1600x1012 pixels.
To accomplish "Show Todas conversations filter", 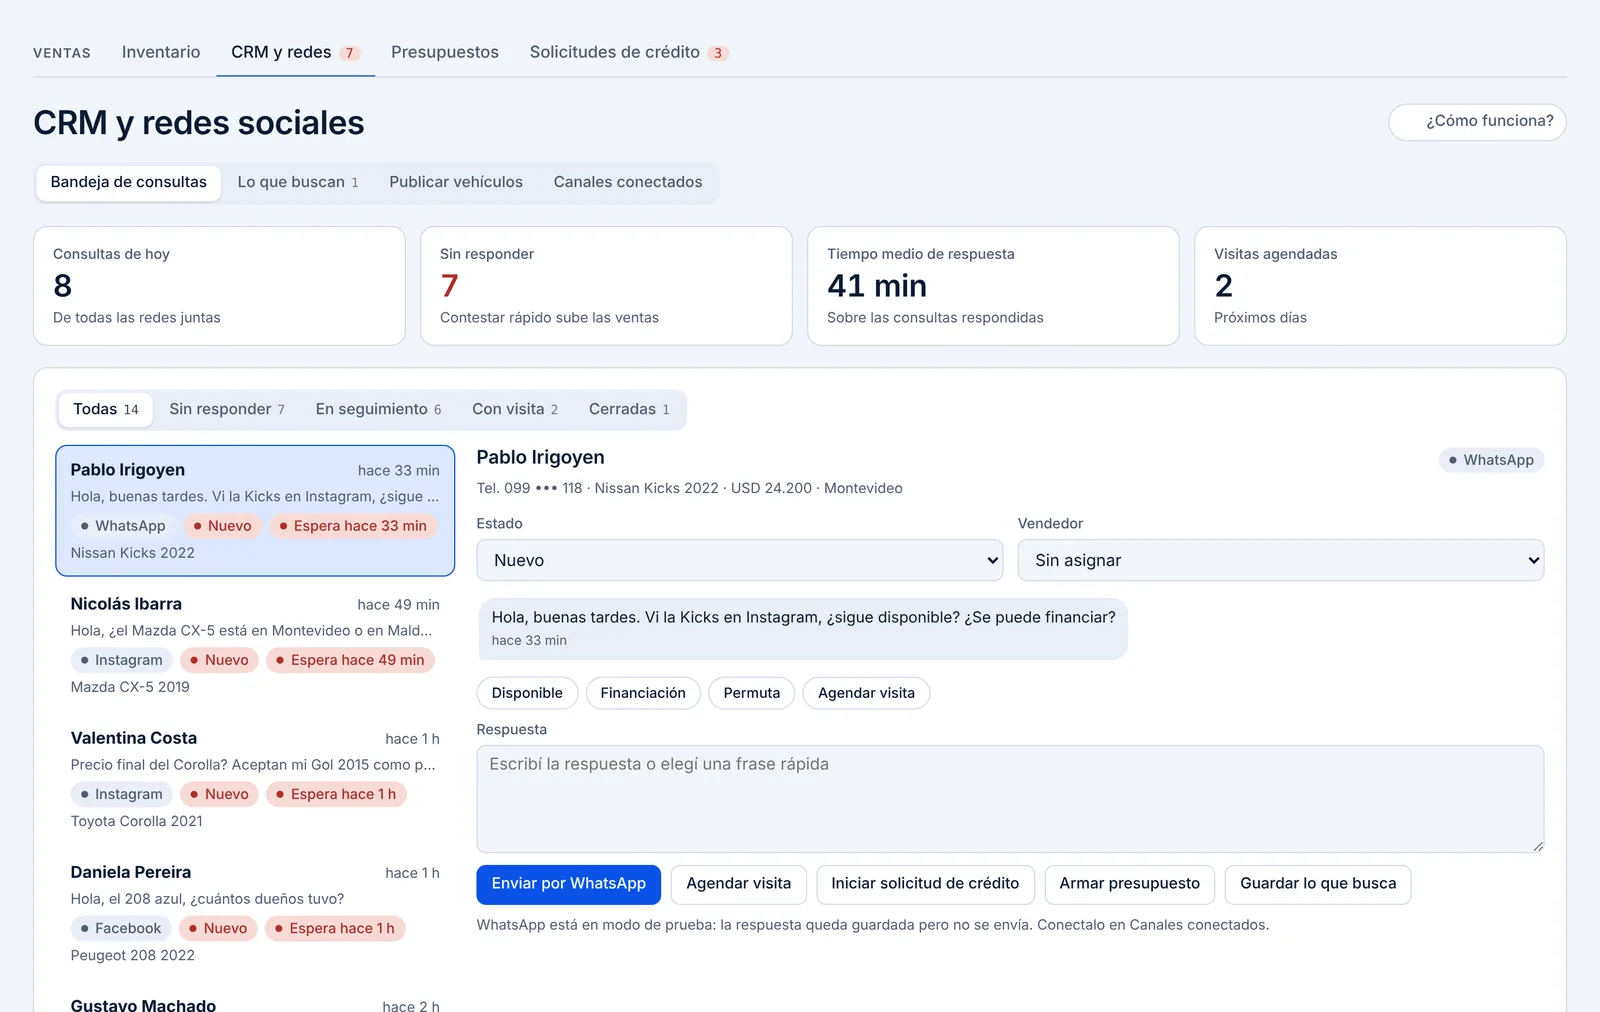I will click(x=106, y=409).
